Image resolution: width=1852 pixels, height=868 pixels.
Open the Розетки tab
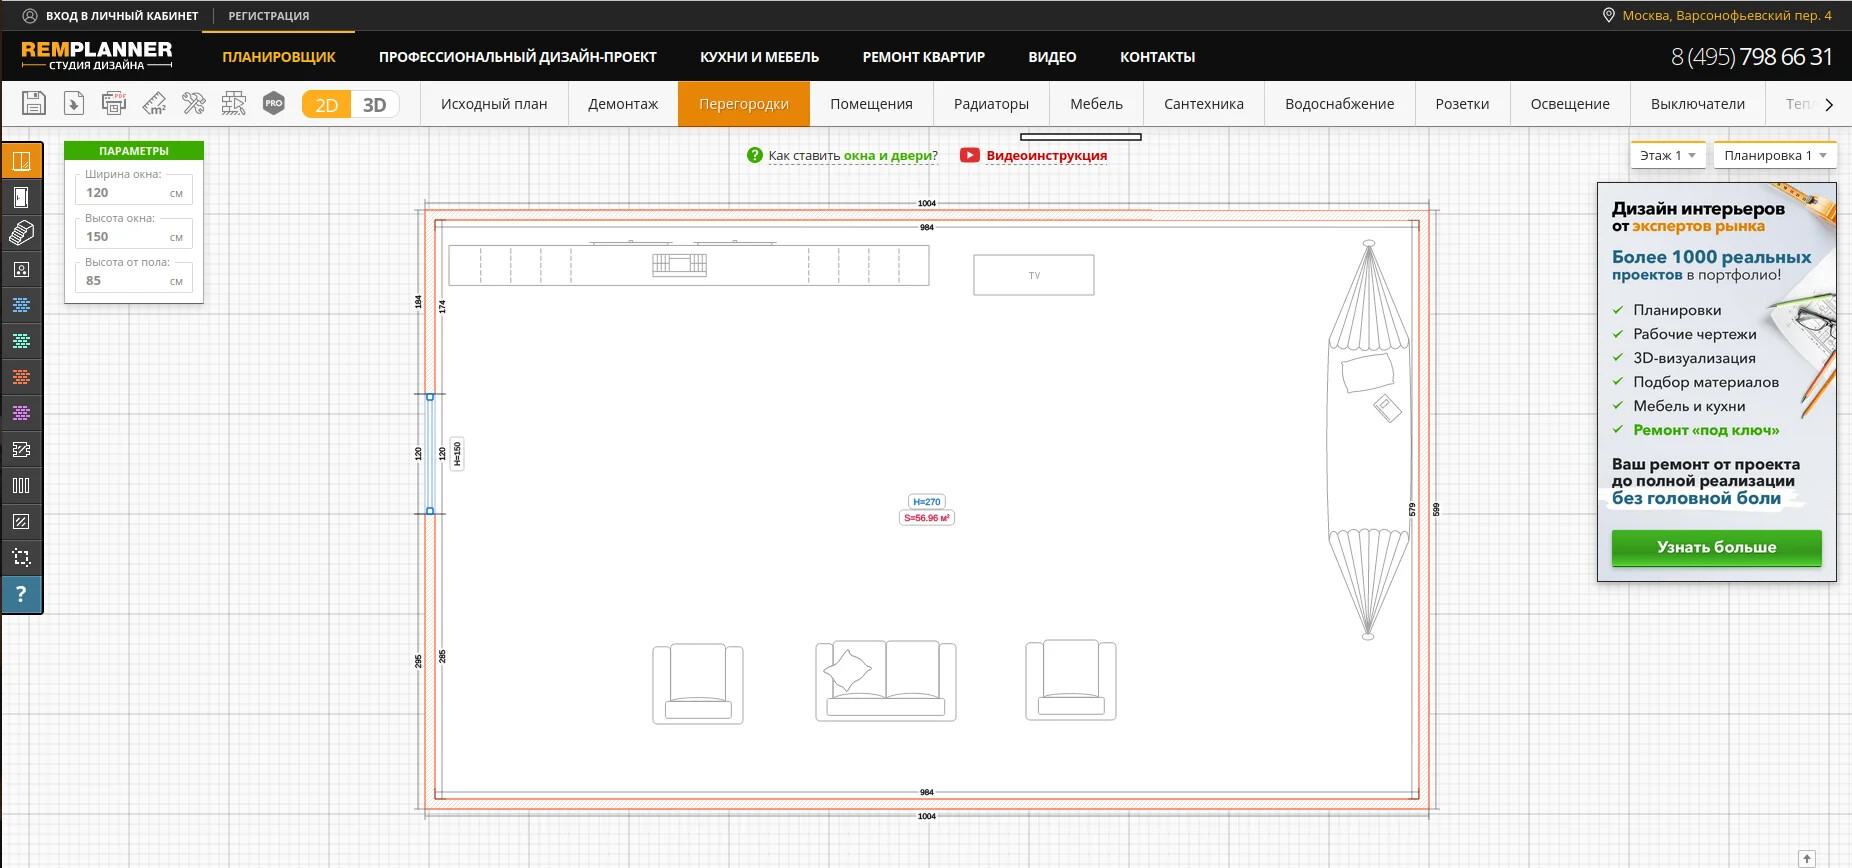(1462, 104)
